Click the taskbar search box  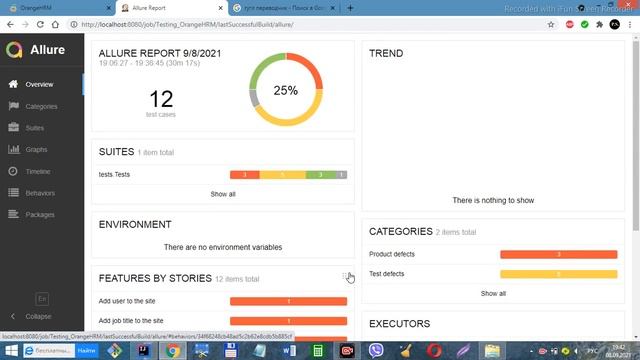tap(49, 351)
